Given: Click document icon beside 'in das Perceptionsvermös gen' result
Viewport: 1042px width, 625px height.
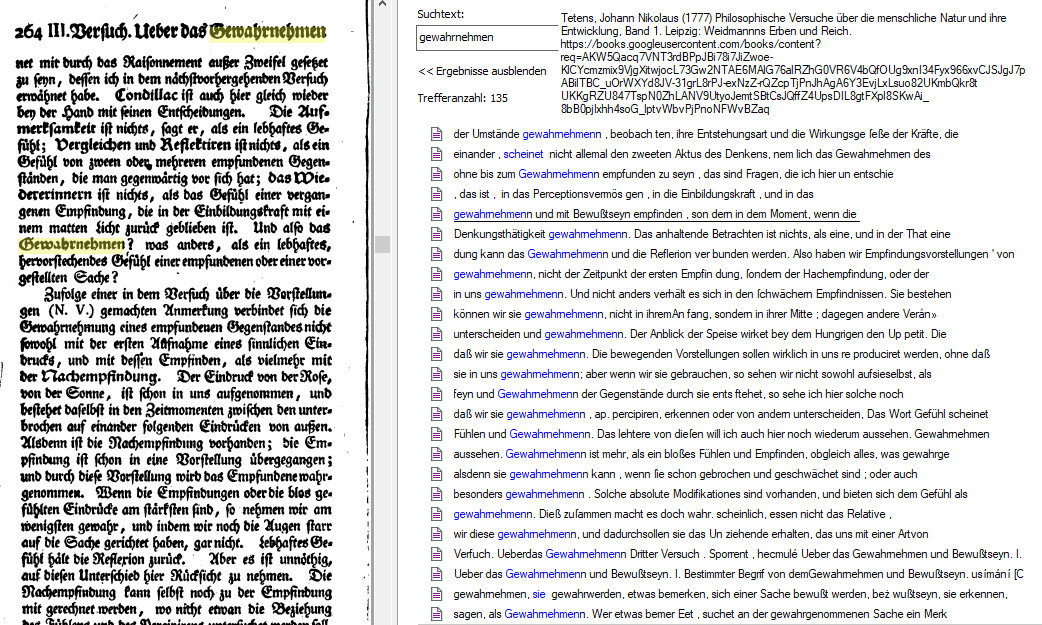Looking at the screenshot, I should pos(436,194).
